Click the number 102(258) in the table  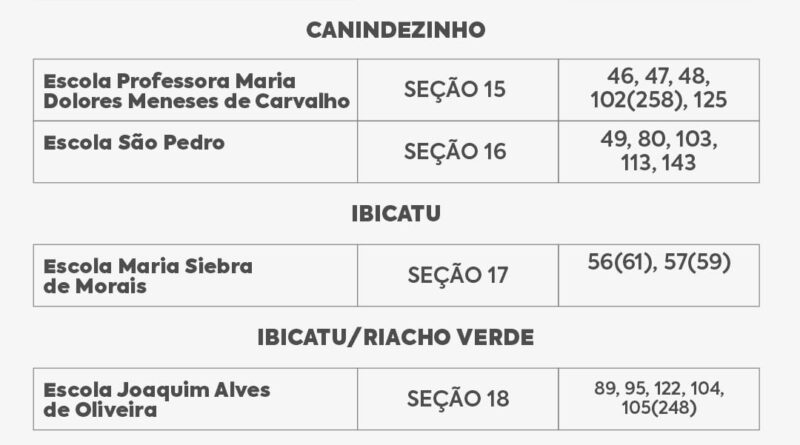(641, 101)
